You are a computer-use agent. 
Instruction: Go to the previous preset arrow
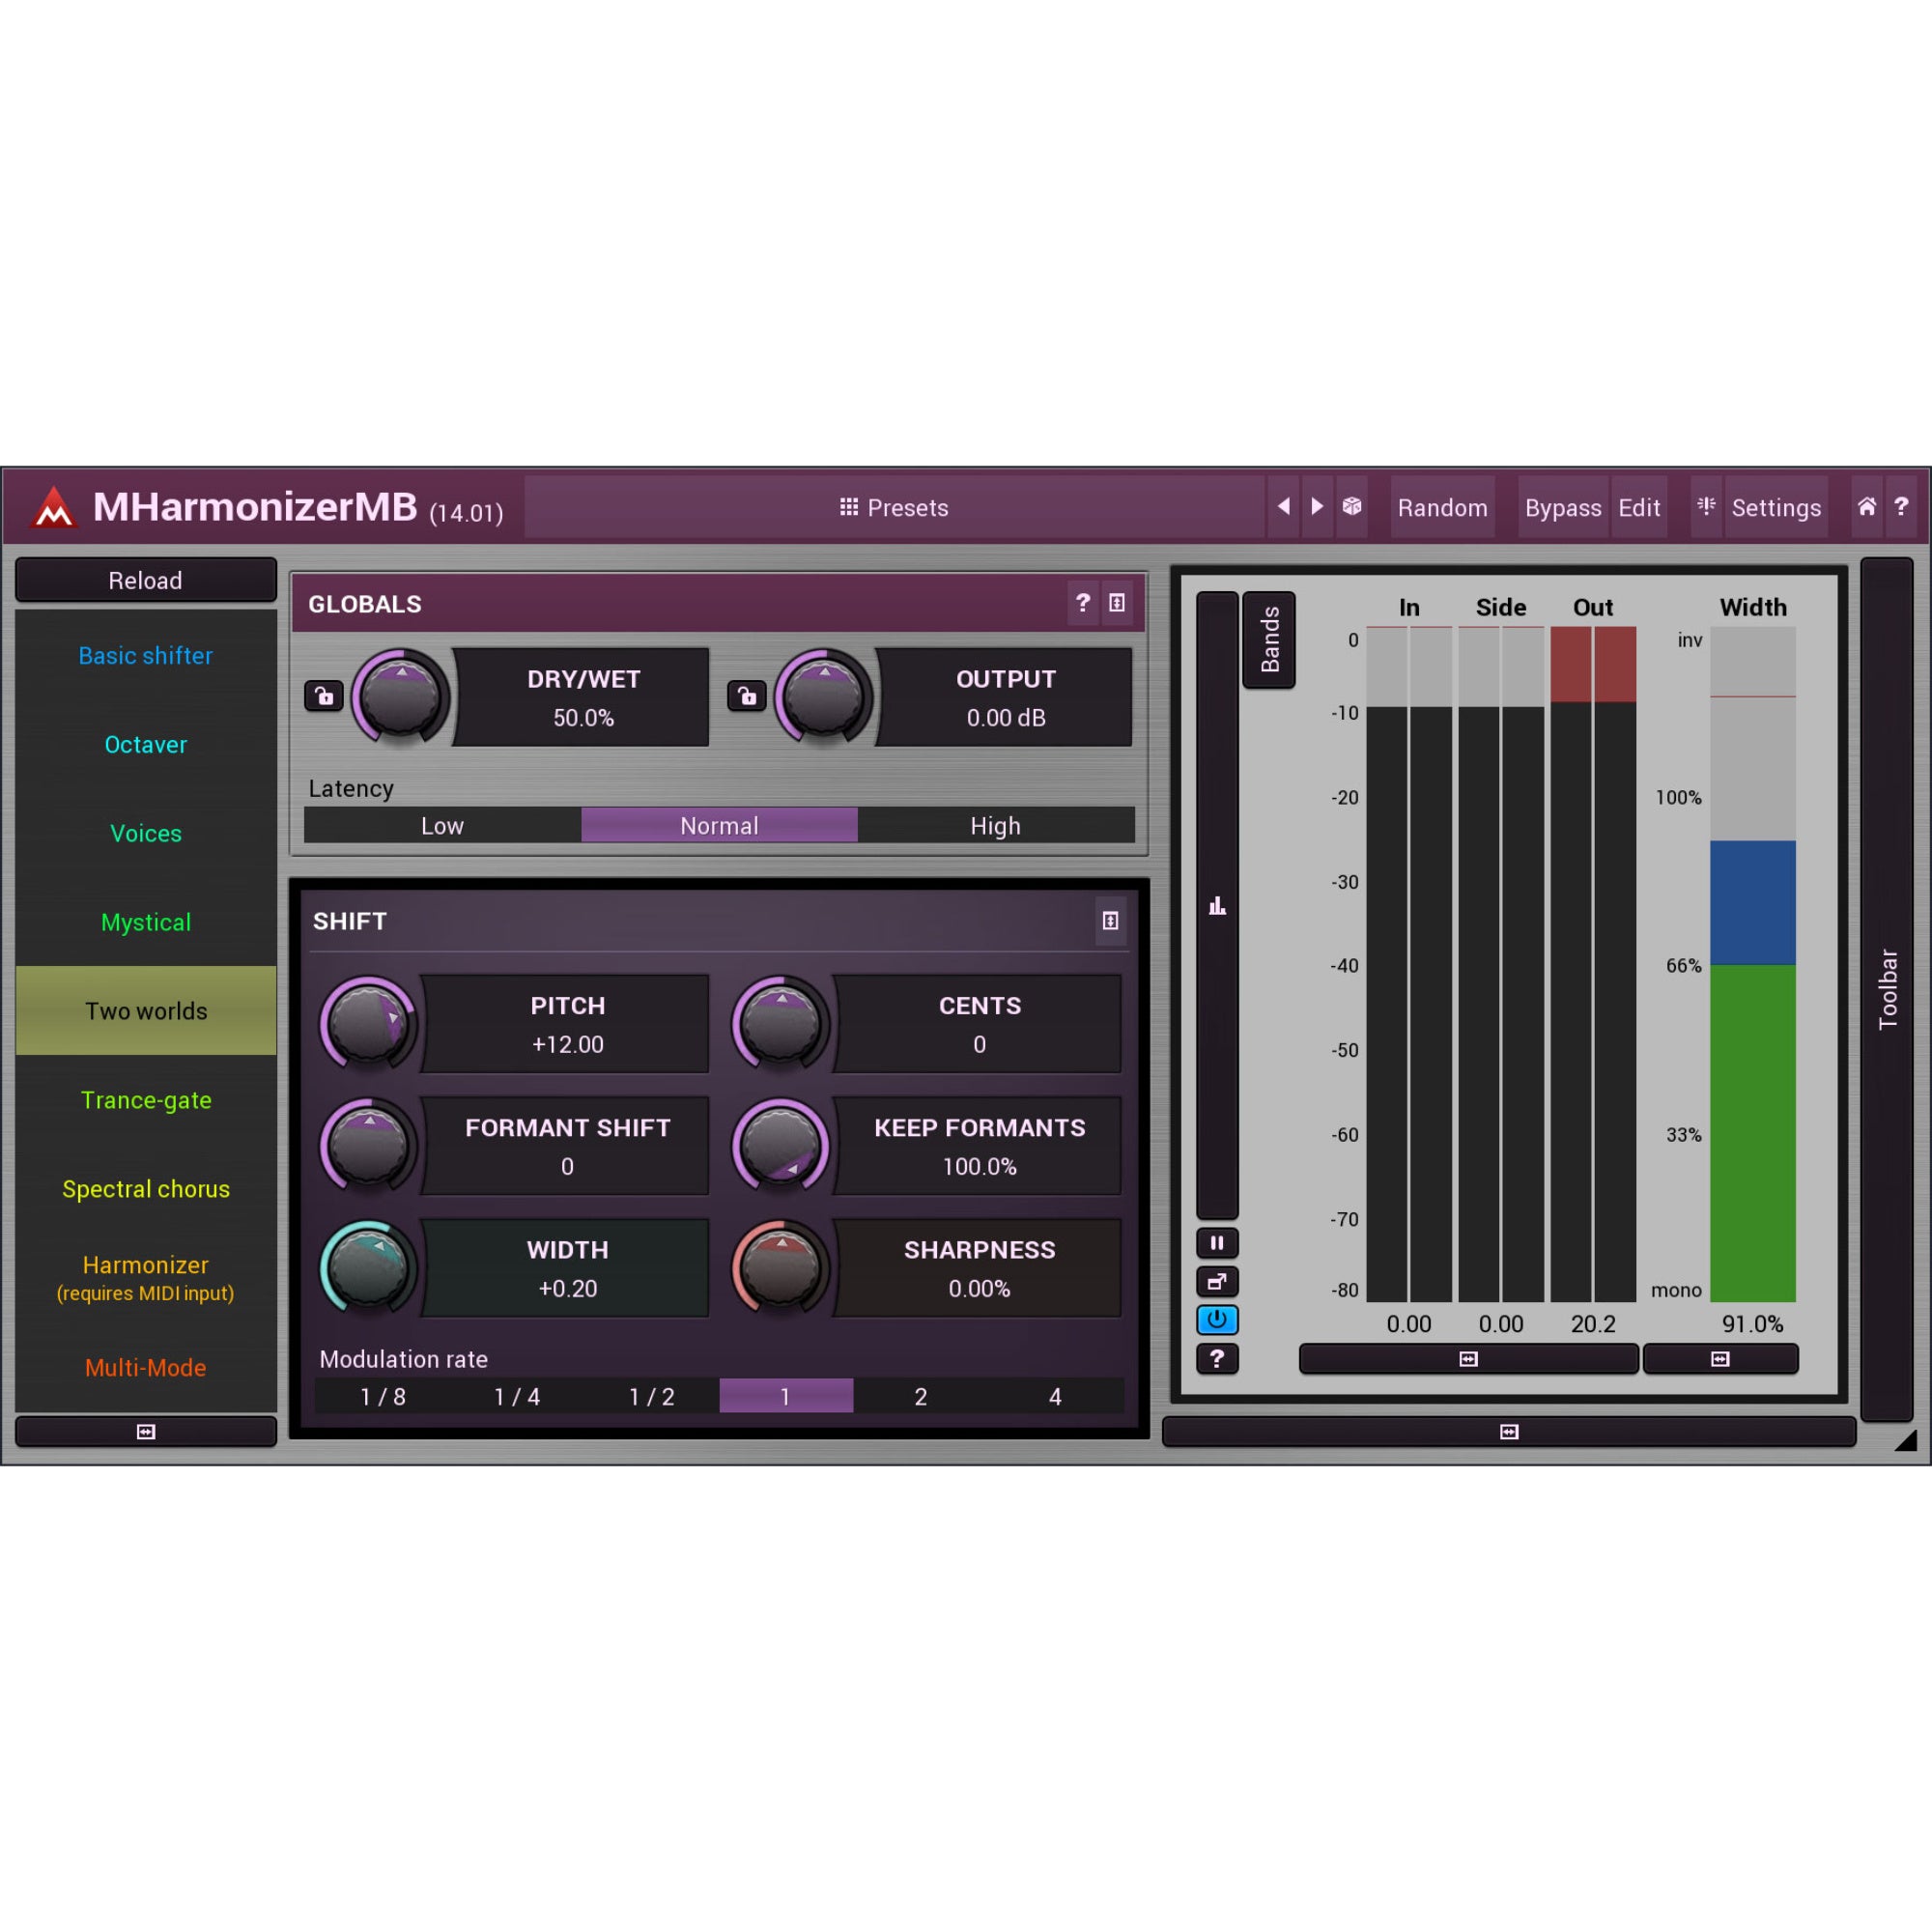point(1284,507)
